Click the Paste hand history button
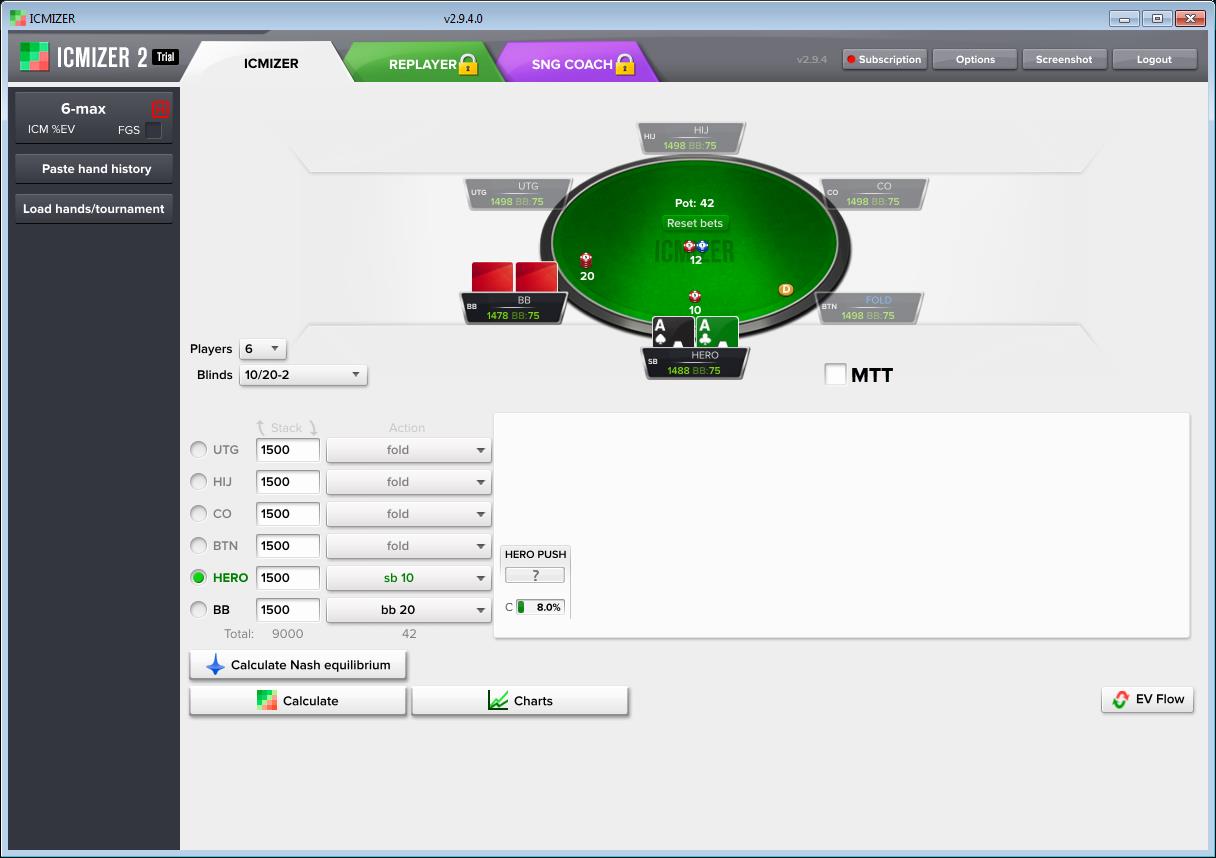1216x858 pixels. [96, 169]
